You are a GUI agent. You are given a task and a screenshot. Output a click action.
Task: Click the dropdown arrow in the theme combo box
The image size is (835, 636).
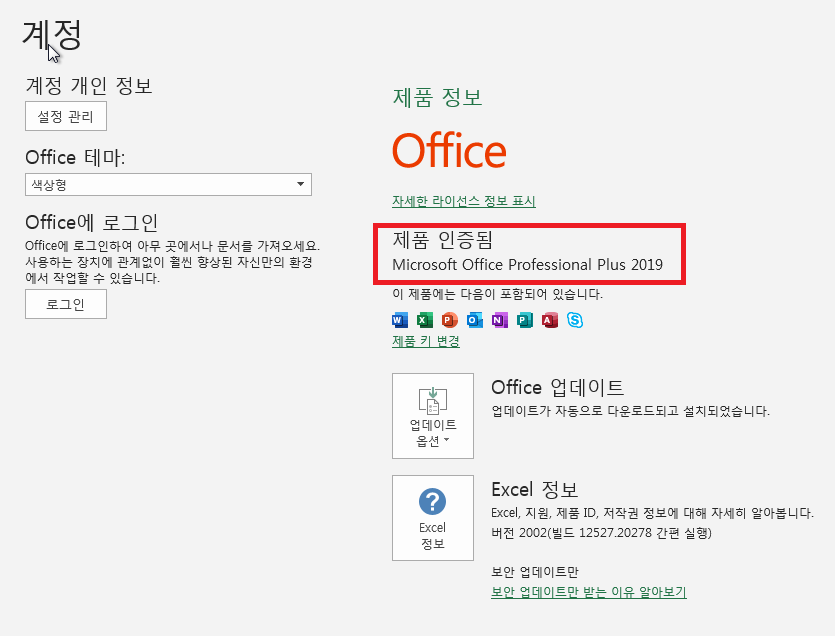(x=301, y=185)
